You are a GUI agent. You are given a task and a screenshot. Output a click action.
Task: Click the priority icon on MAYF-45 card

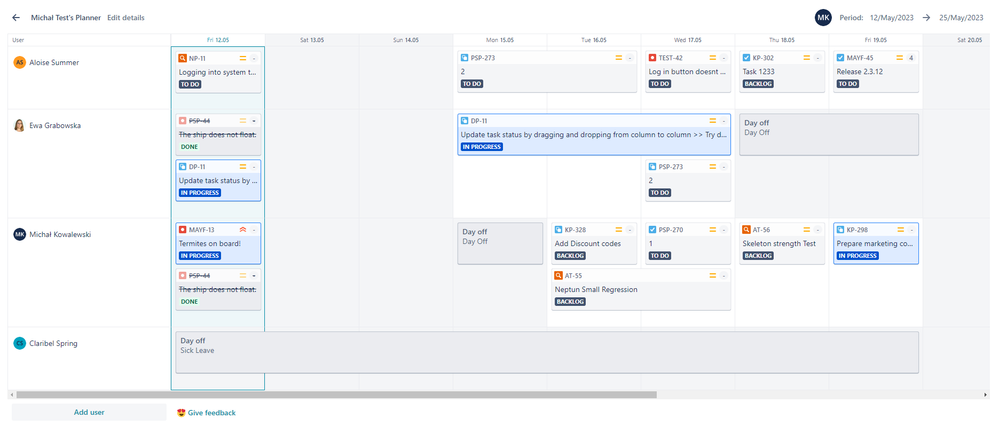900,58
